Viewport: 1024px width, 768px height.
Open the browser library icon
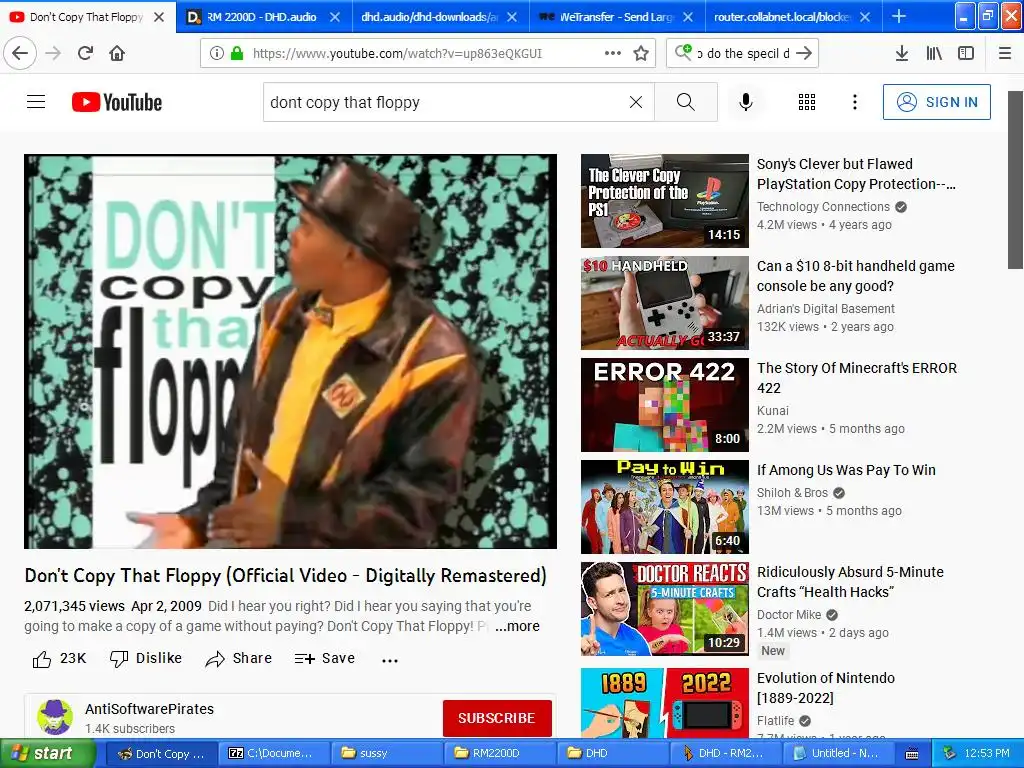(934, 53)
